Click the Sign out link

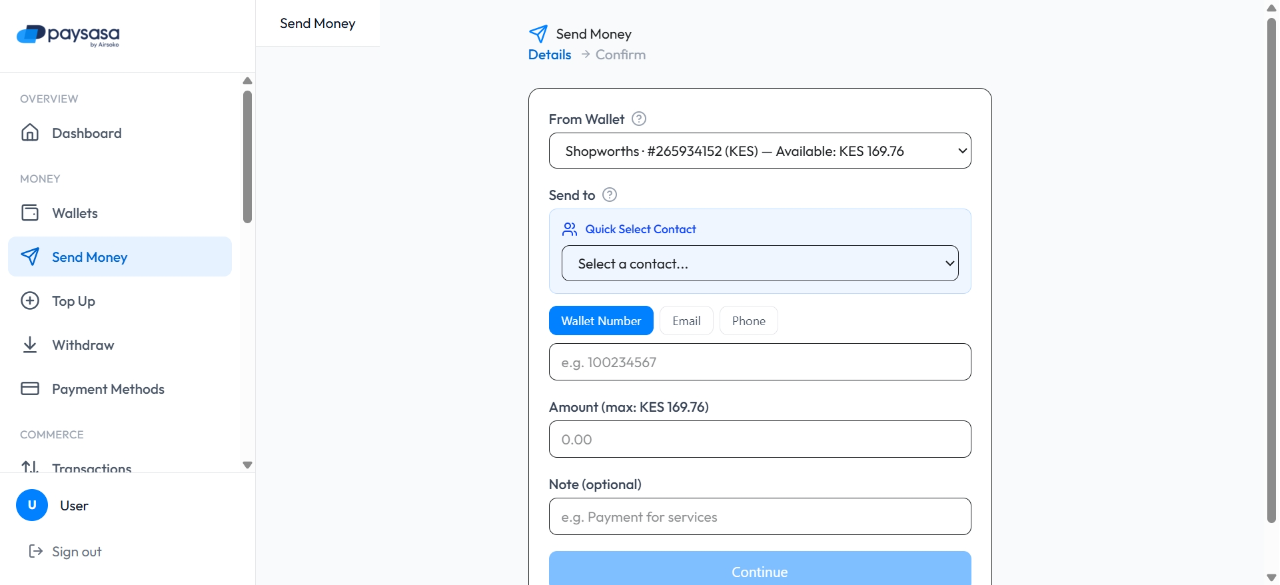tap(65, 551)
